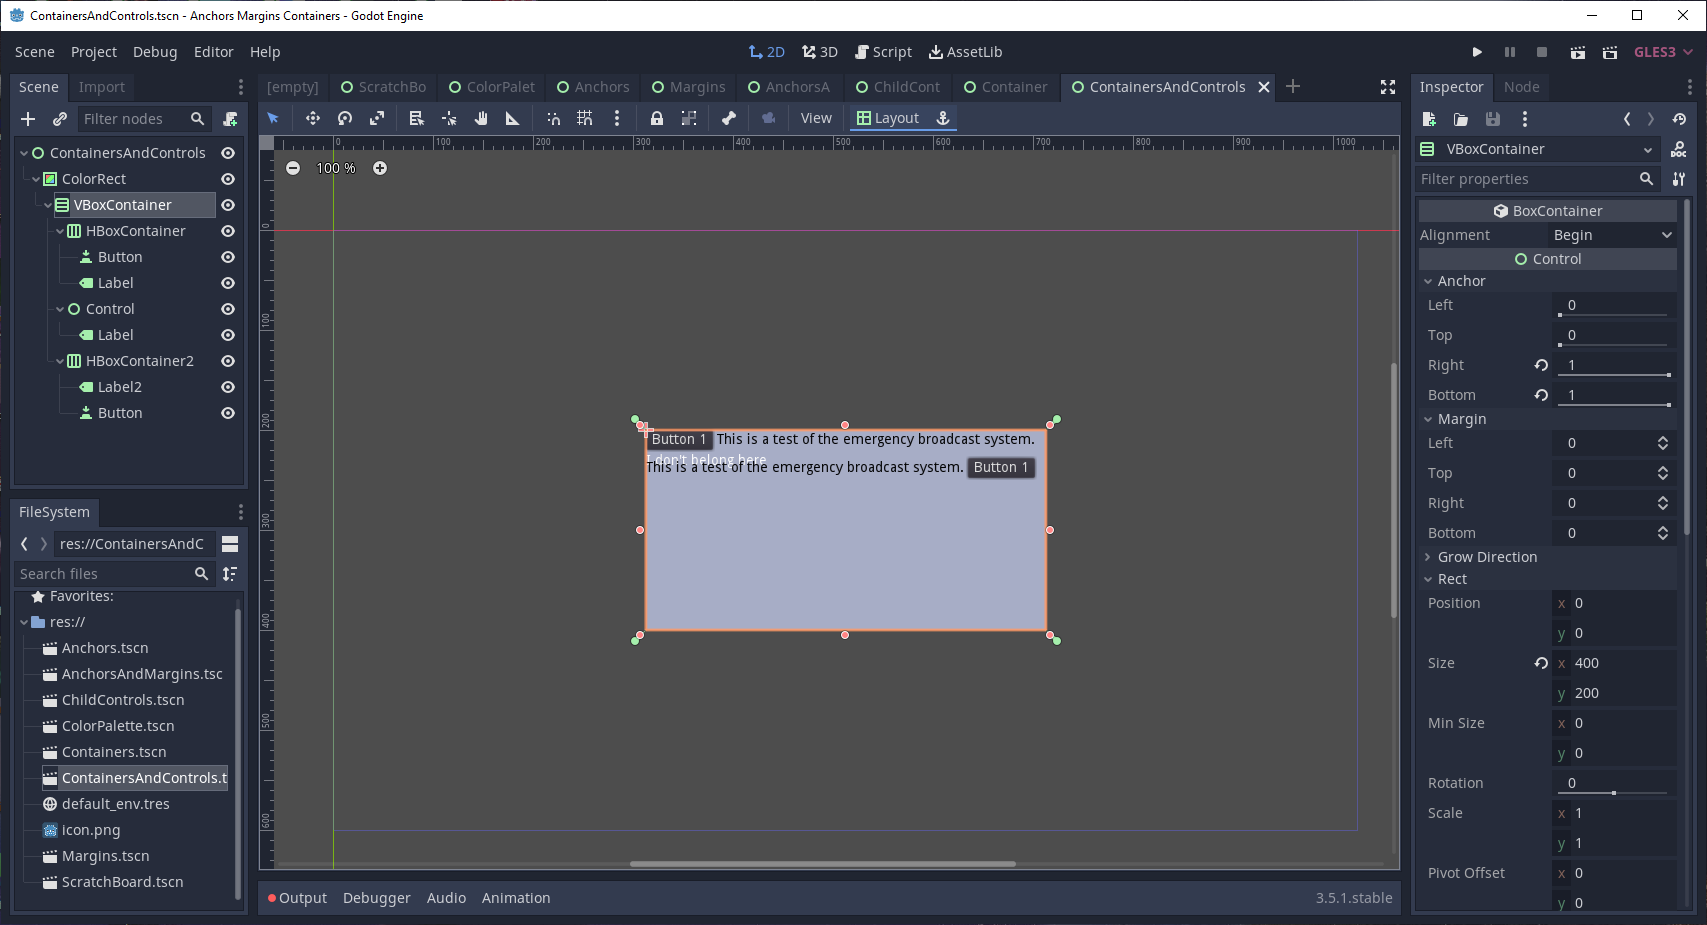The height and width of the screenshot is (925, 1707).
Task: Hide the Label2 node in the scene tree
Action: point(228,387)
